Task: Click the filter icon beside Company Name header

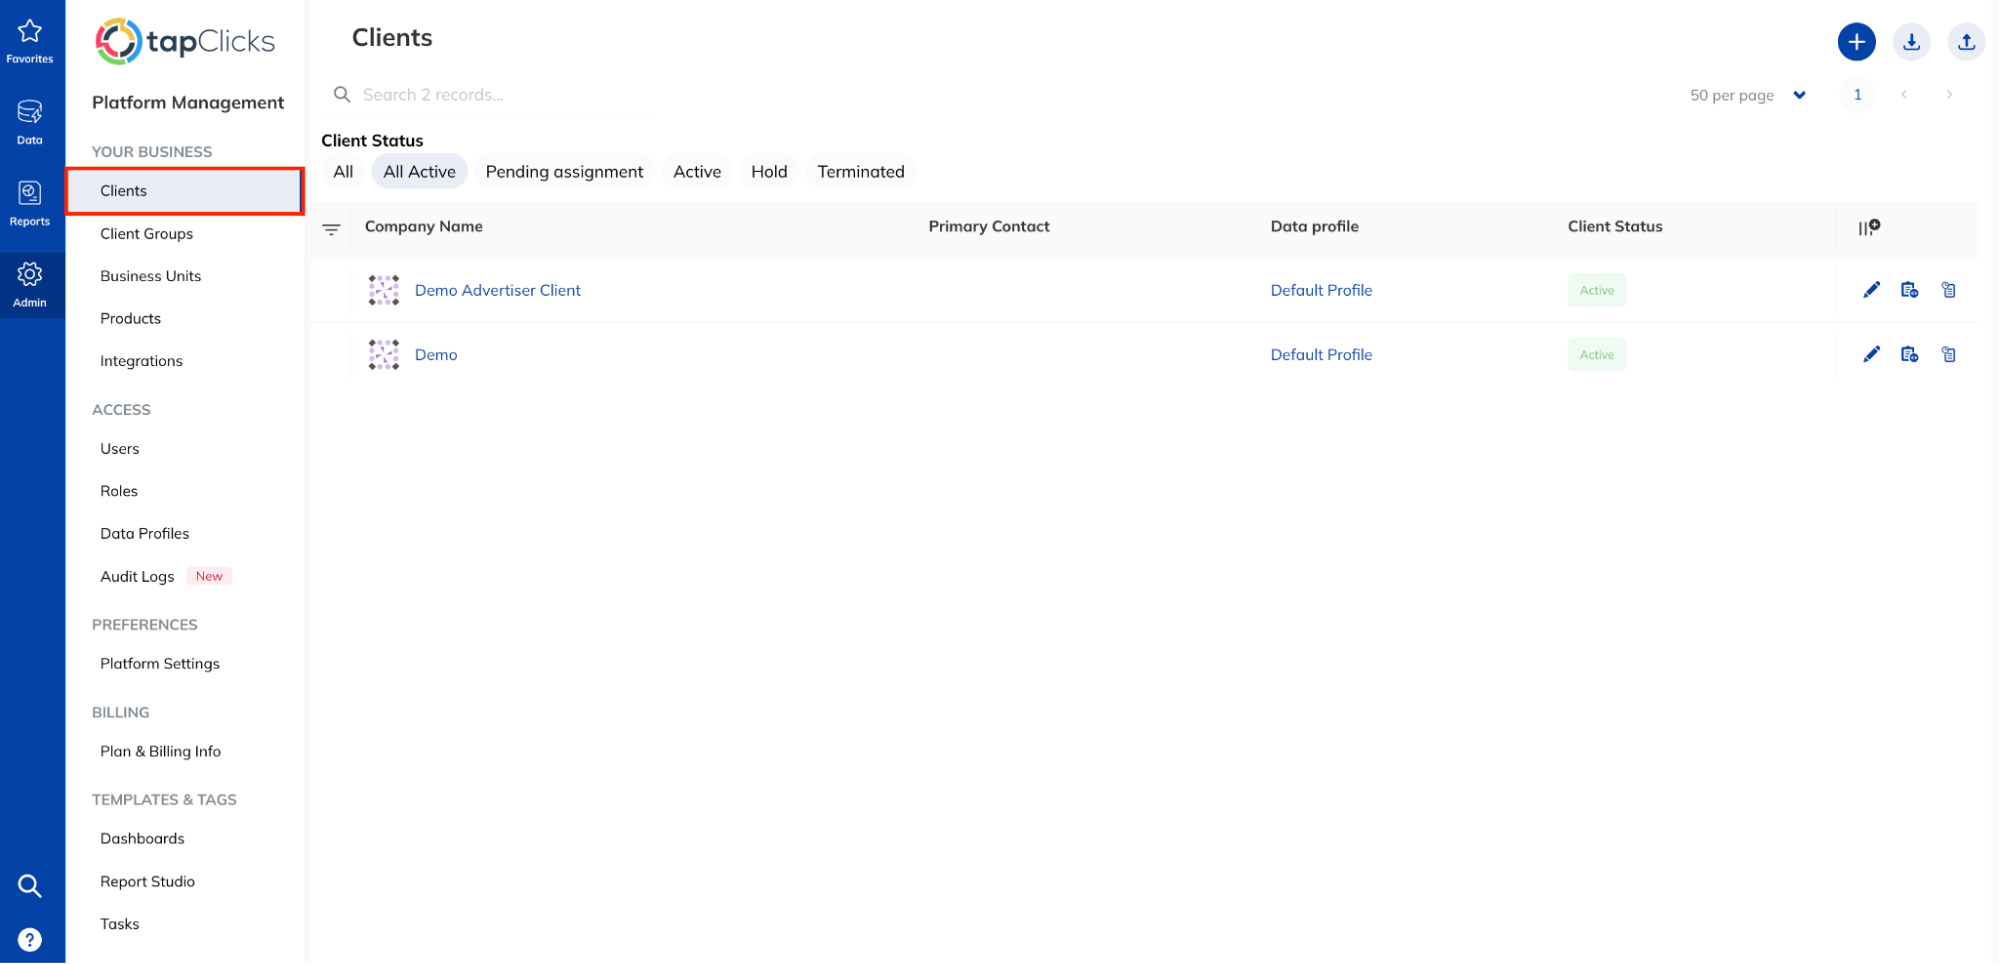Action: pos(332,228)
